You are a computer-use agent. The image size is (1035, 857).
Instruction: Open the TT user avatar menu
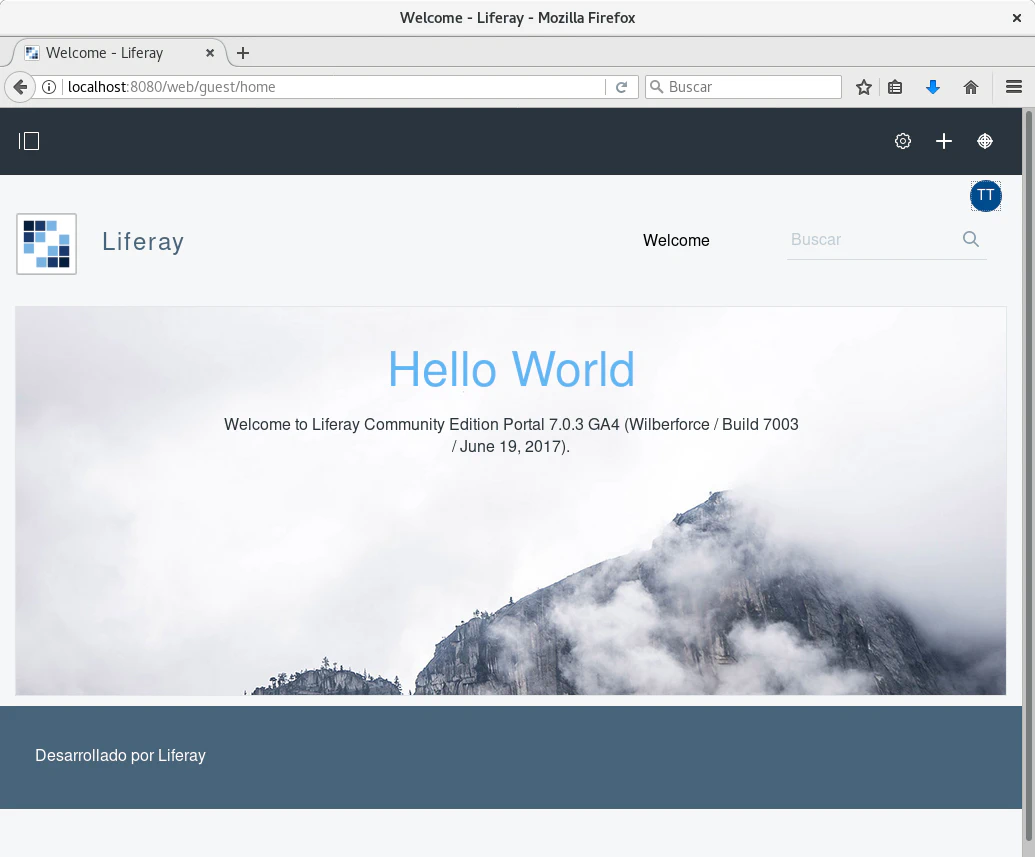click(x=985, y=196)
